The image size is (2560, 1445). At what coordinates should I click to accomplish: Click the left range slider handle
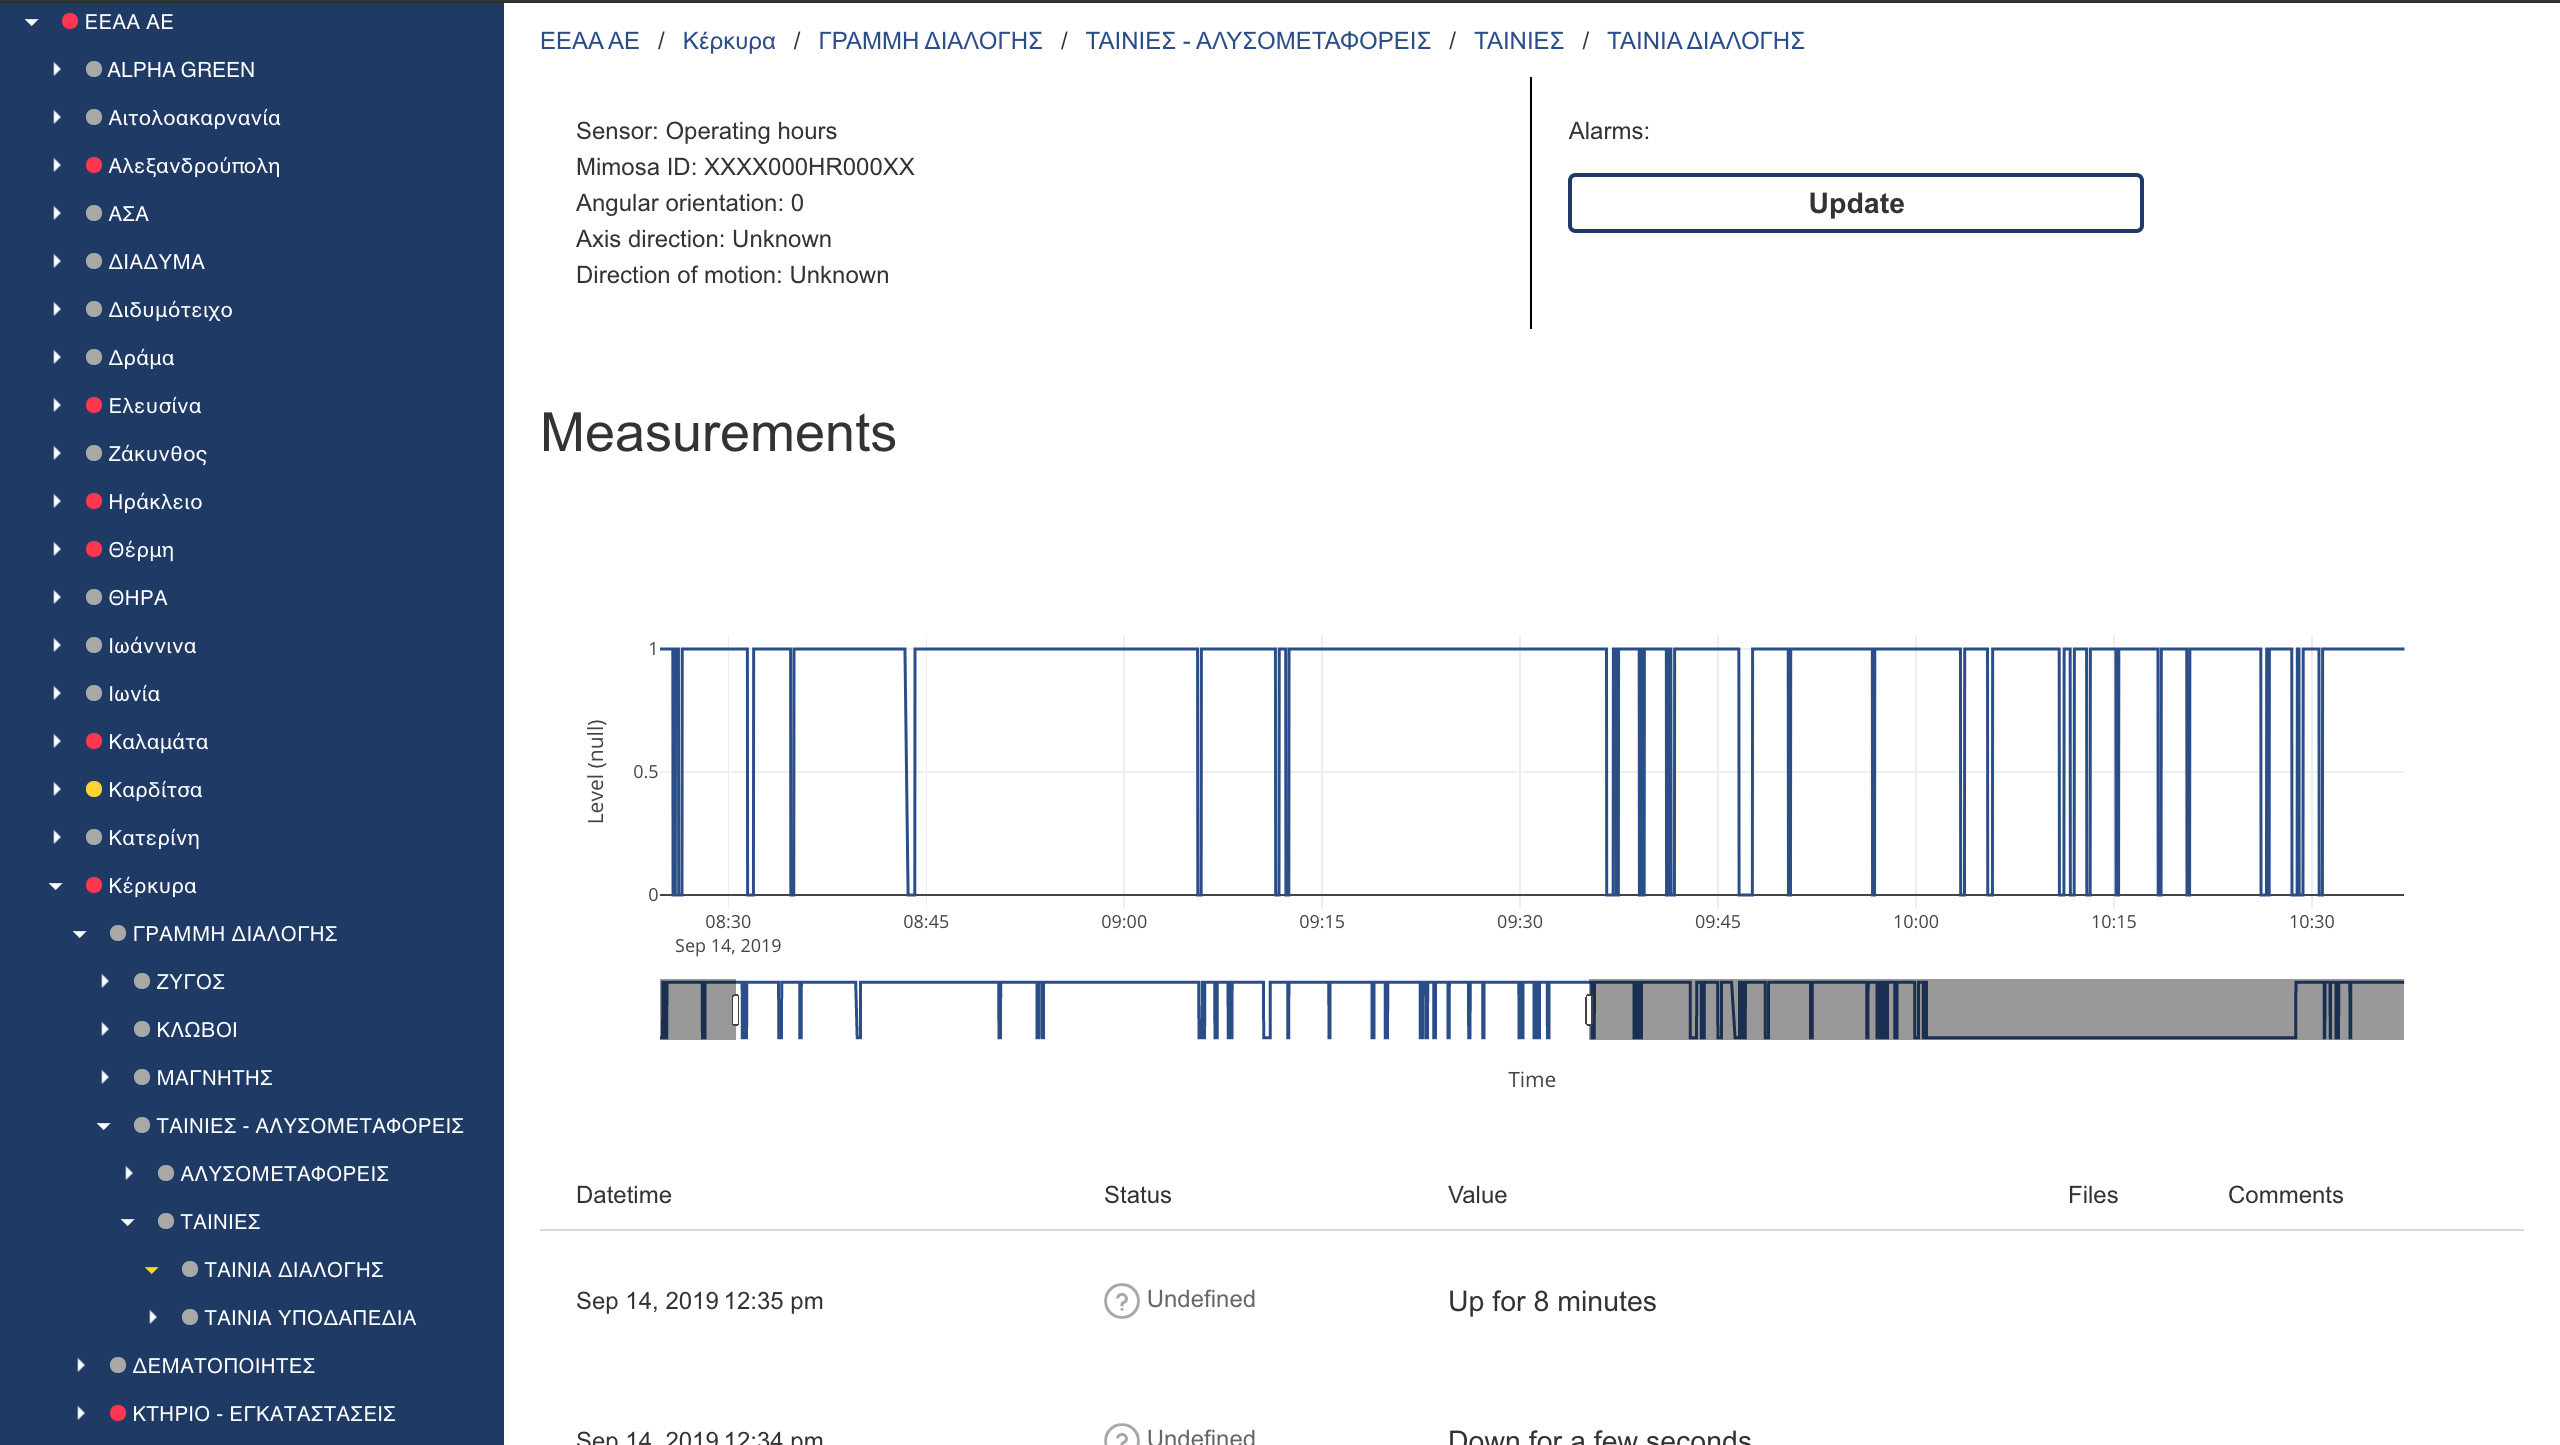[x=736, y=1010]
